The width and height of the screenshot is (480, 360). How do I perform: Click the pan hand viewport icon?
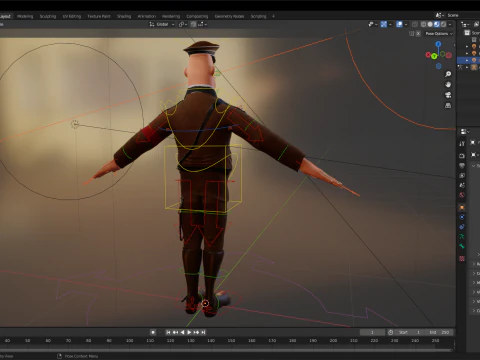click(x=448, y=85)
